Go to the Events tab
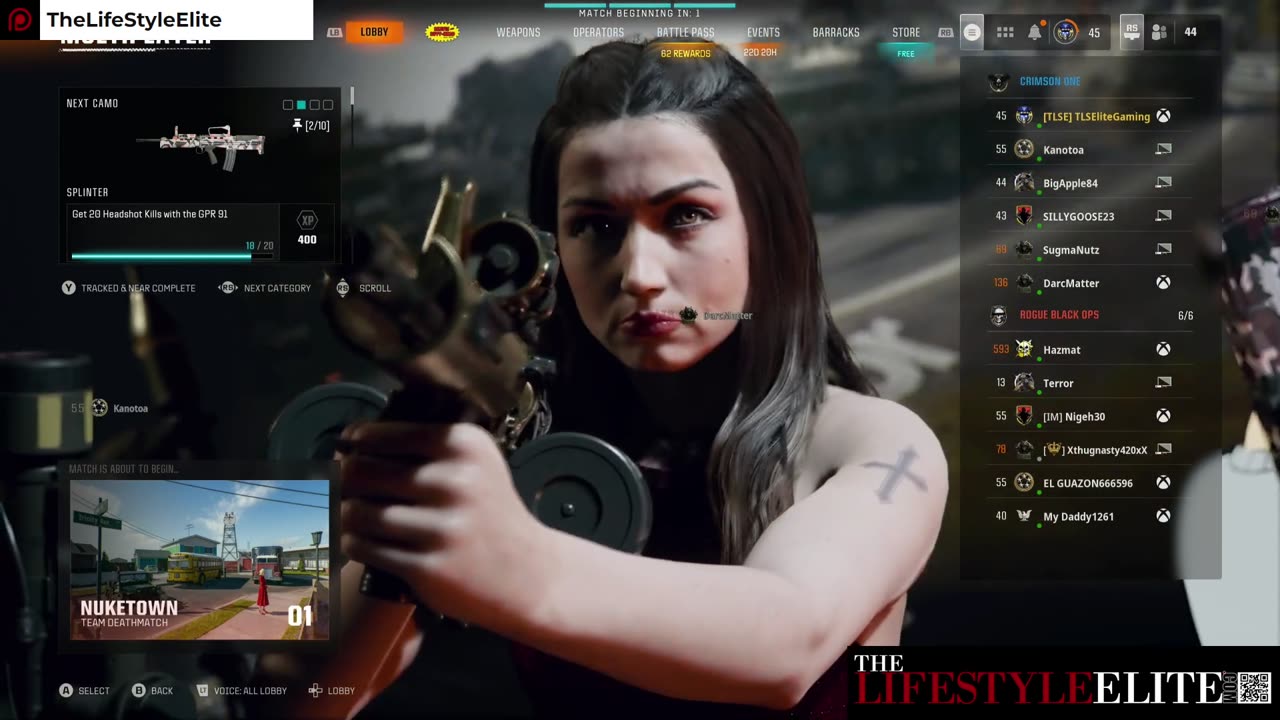 click(x=763, y=32)
